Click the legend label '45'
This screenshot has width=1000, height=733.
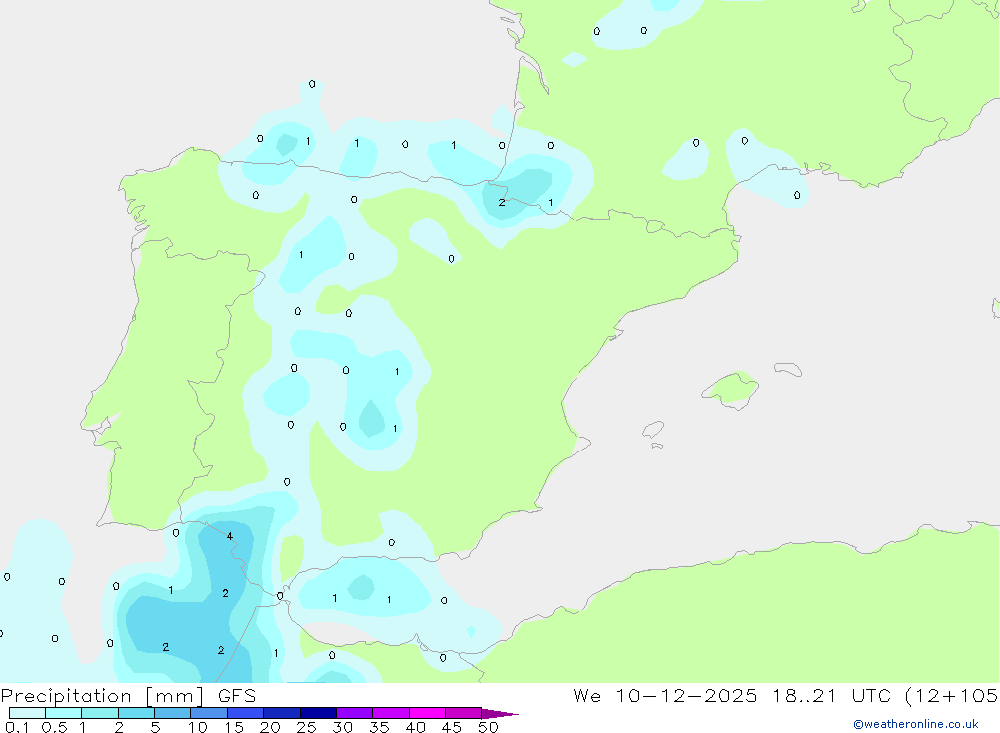click(x=452, y=727)
